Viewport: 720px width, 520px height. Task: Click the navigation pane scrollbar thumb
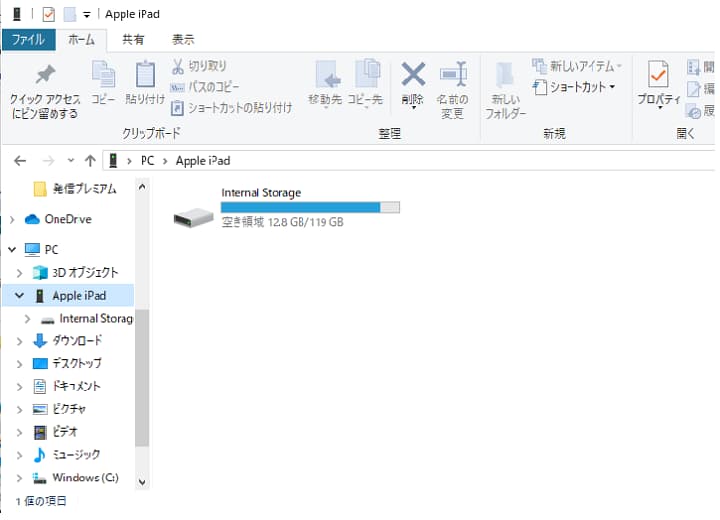click(142, 378)
